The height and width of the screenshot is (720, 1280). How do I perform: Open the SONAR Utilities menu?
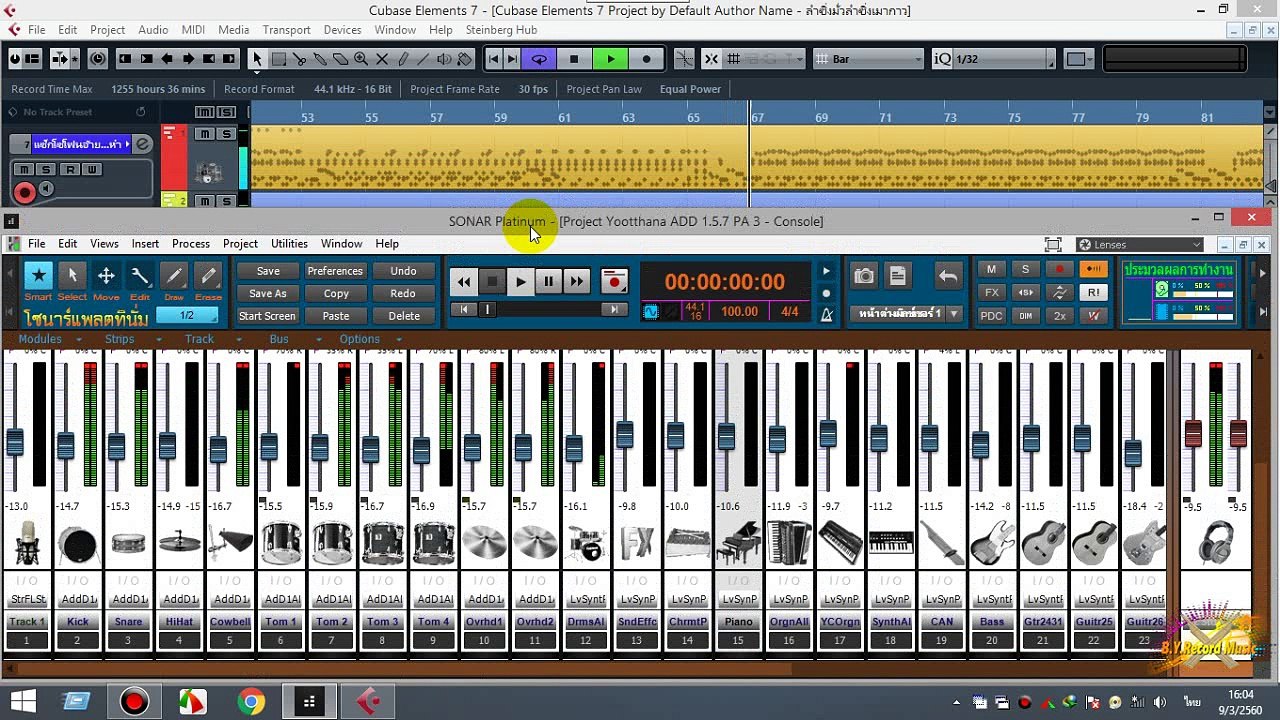point(289,244)
